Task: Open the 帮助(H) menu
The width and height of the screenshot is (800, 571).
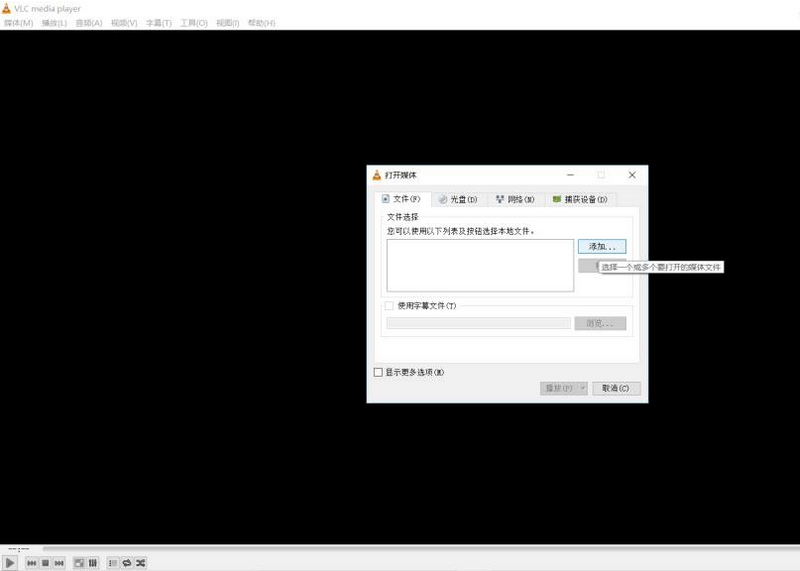Action: (262, 23)
